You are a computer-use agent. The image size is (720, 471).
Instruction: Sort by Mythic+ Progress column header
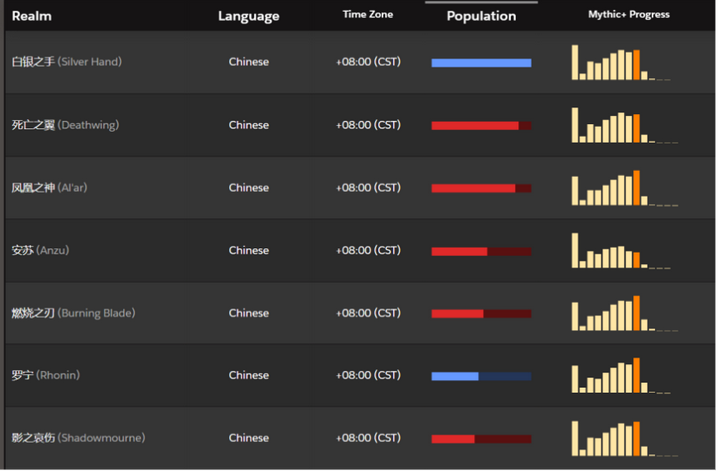pyautogui.click(x=629, y=14)
